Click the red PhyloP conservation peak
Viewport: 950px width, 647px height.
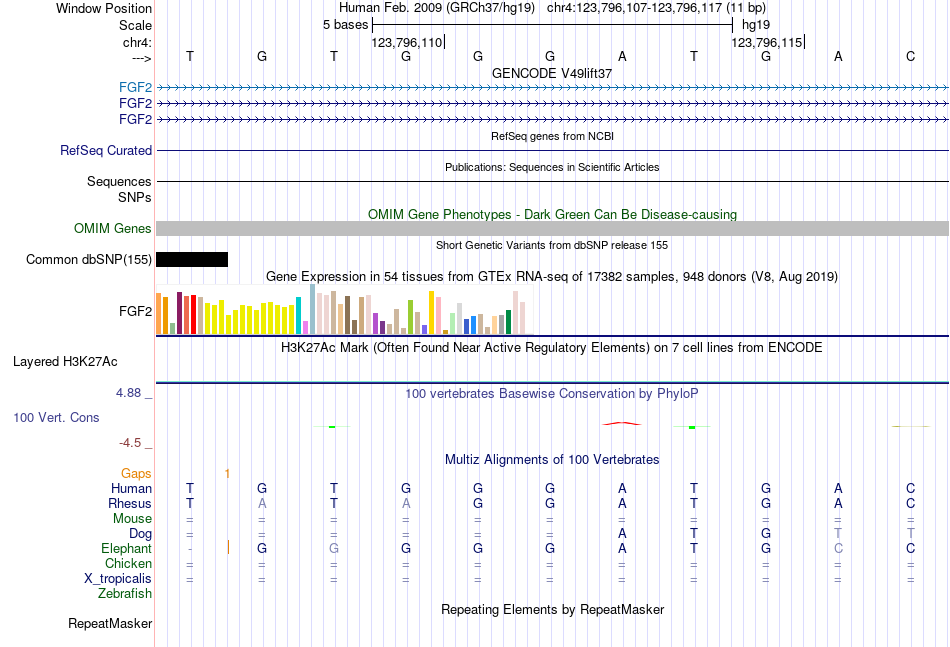click(622, 423)
